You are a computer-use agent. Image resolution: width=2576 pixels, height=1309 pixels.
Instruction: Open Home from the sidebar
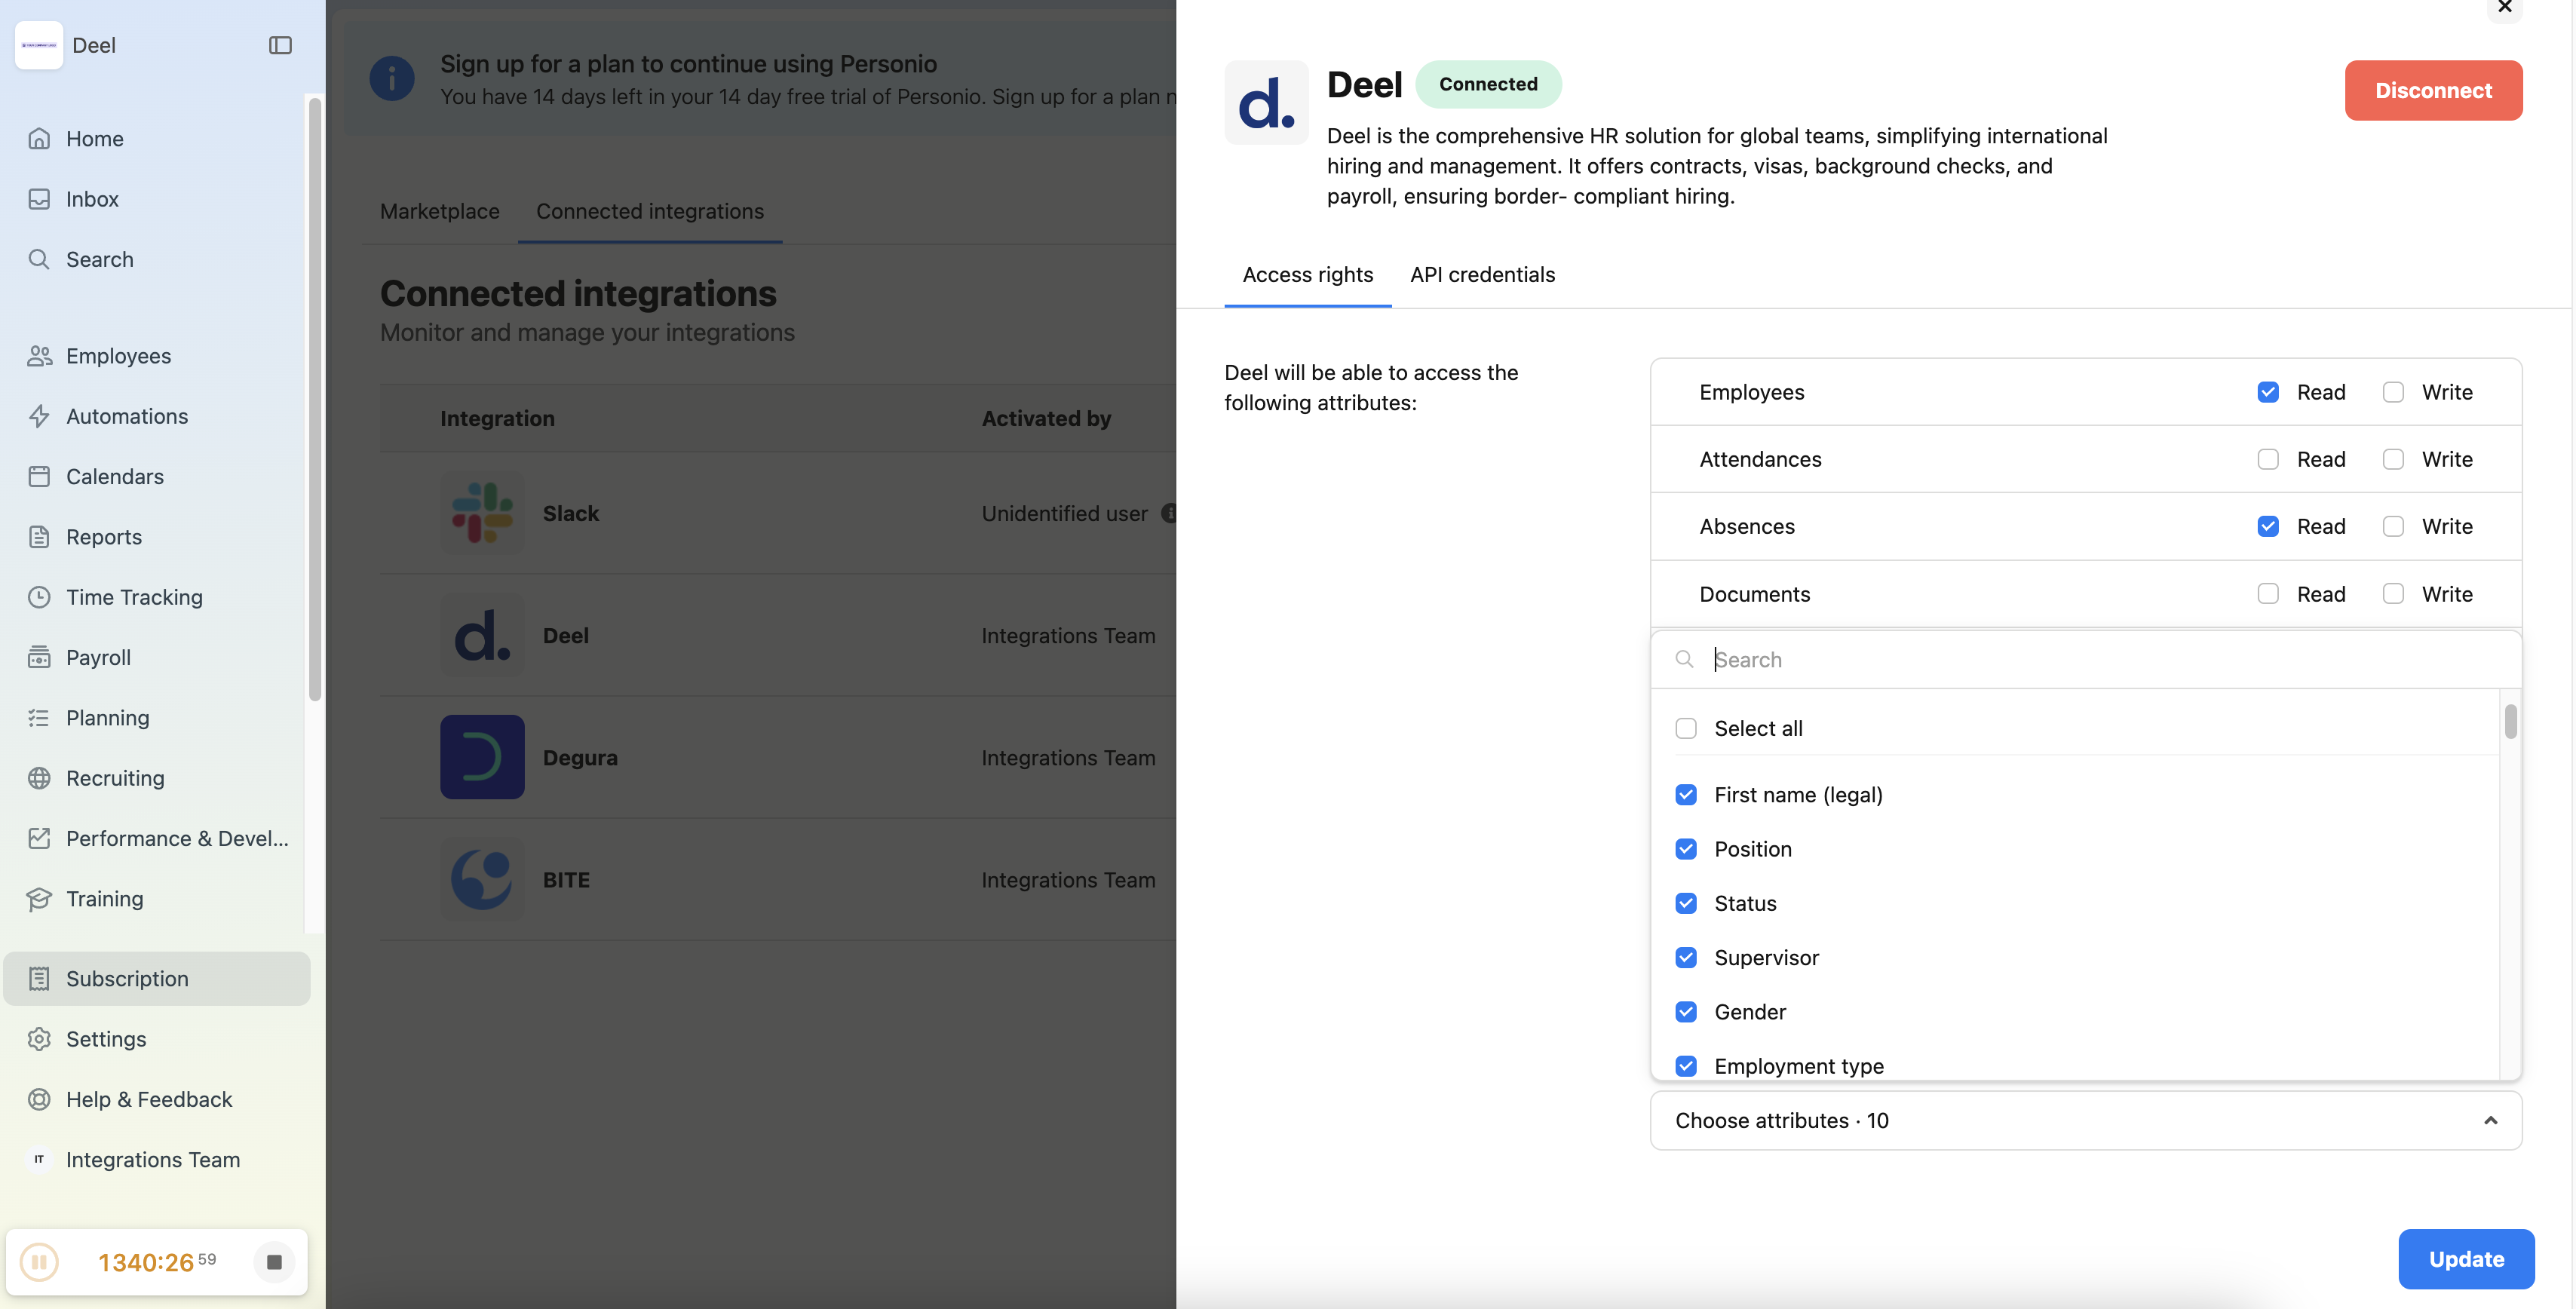pyautogui.click(x=94, y=138)
